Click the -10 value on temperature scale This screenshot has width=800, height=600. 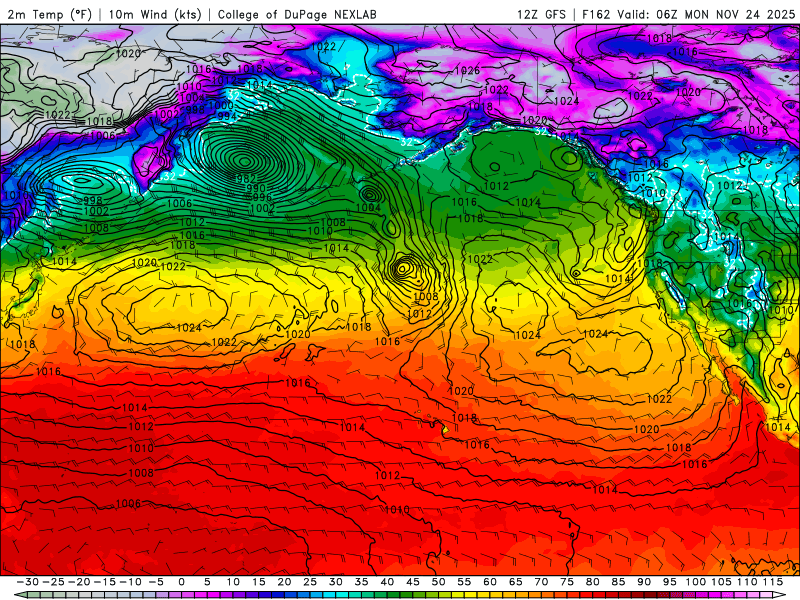pyautogui.click(x=130, y=582)
